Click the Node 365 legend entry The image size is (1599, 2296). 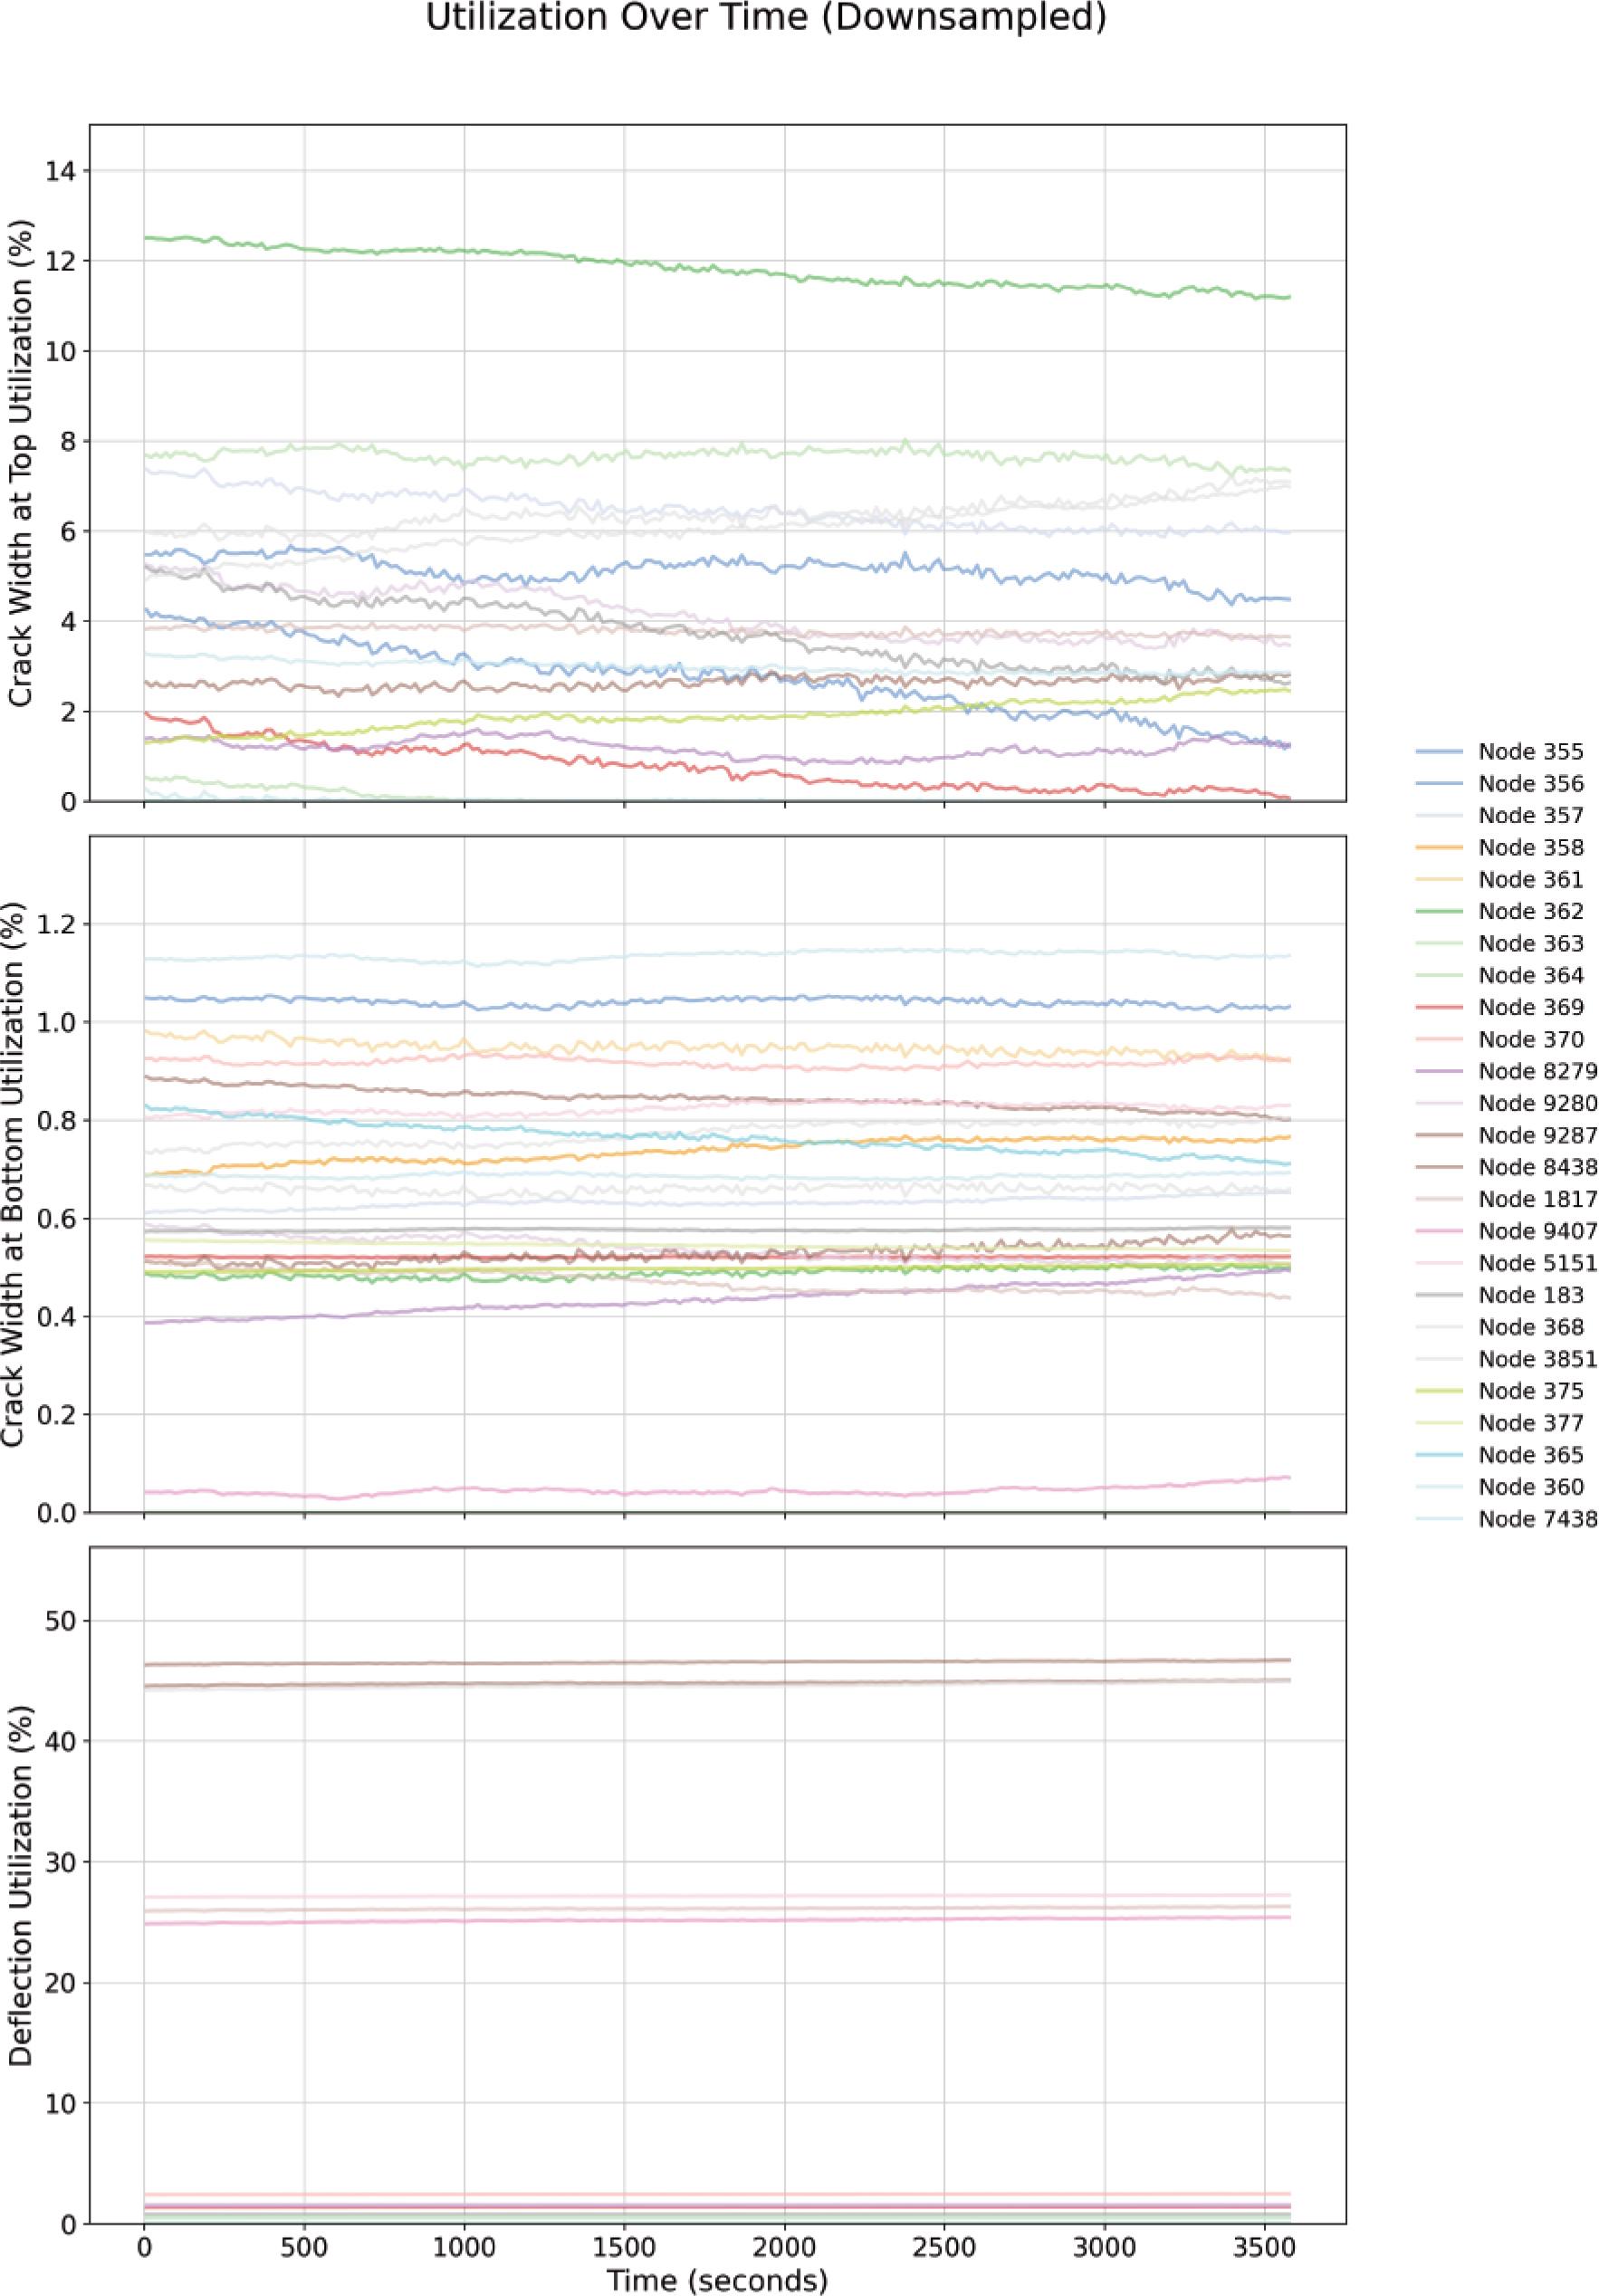[x=1530, y=1455]
